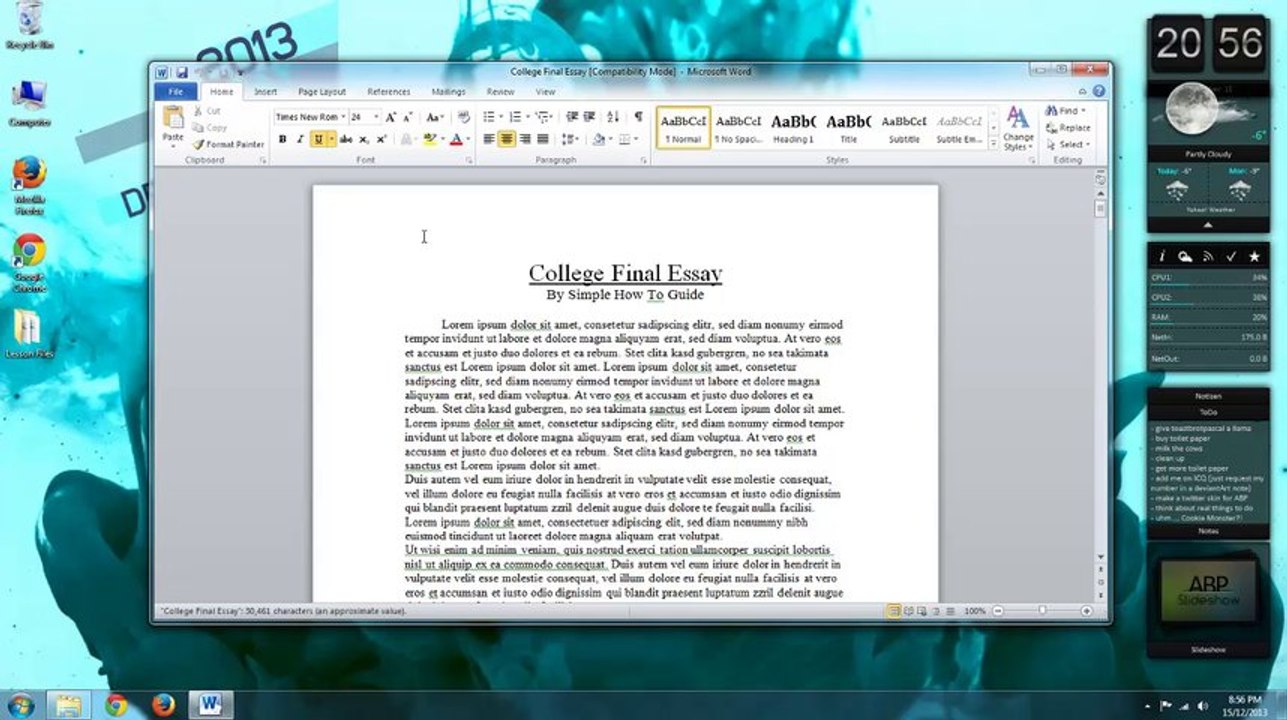Open Google Chrome from the taskbar
Image resolution: width=1287 pixels, height=720 pixels.
[x=116, y=705]
